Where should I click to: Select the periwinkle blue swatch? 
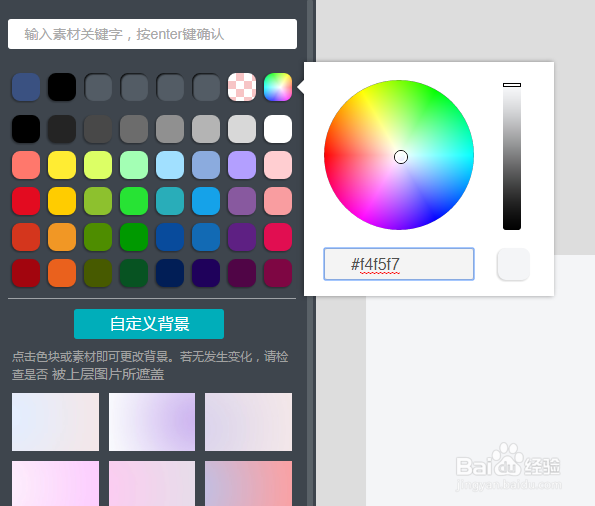tap(206, 165)
